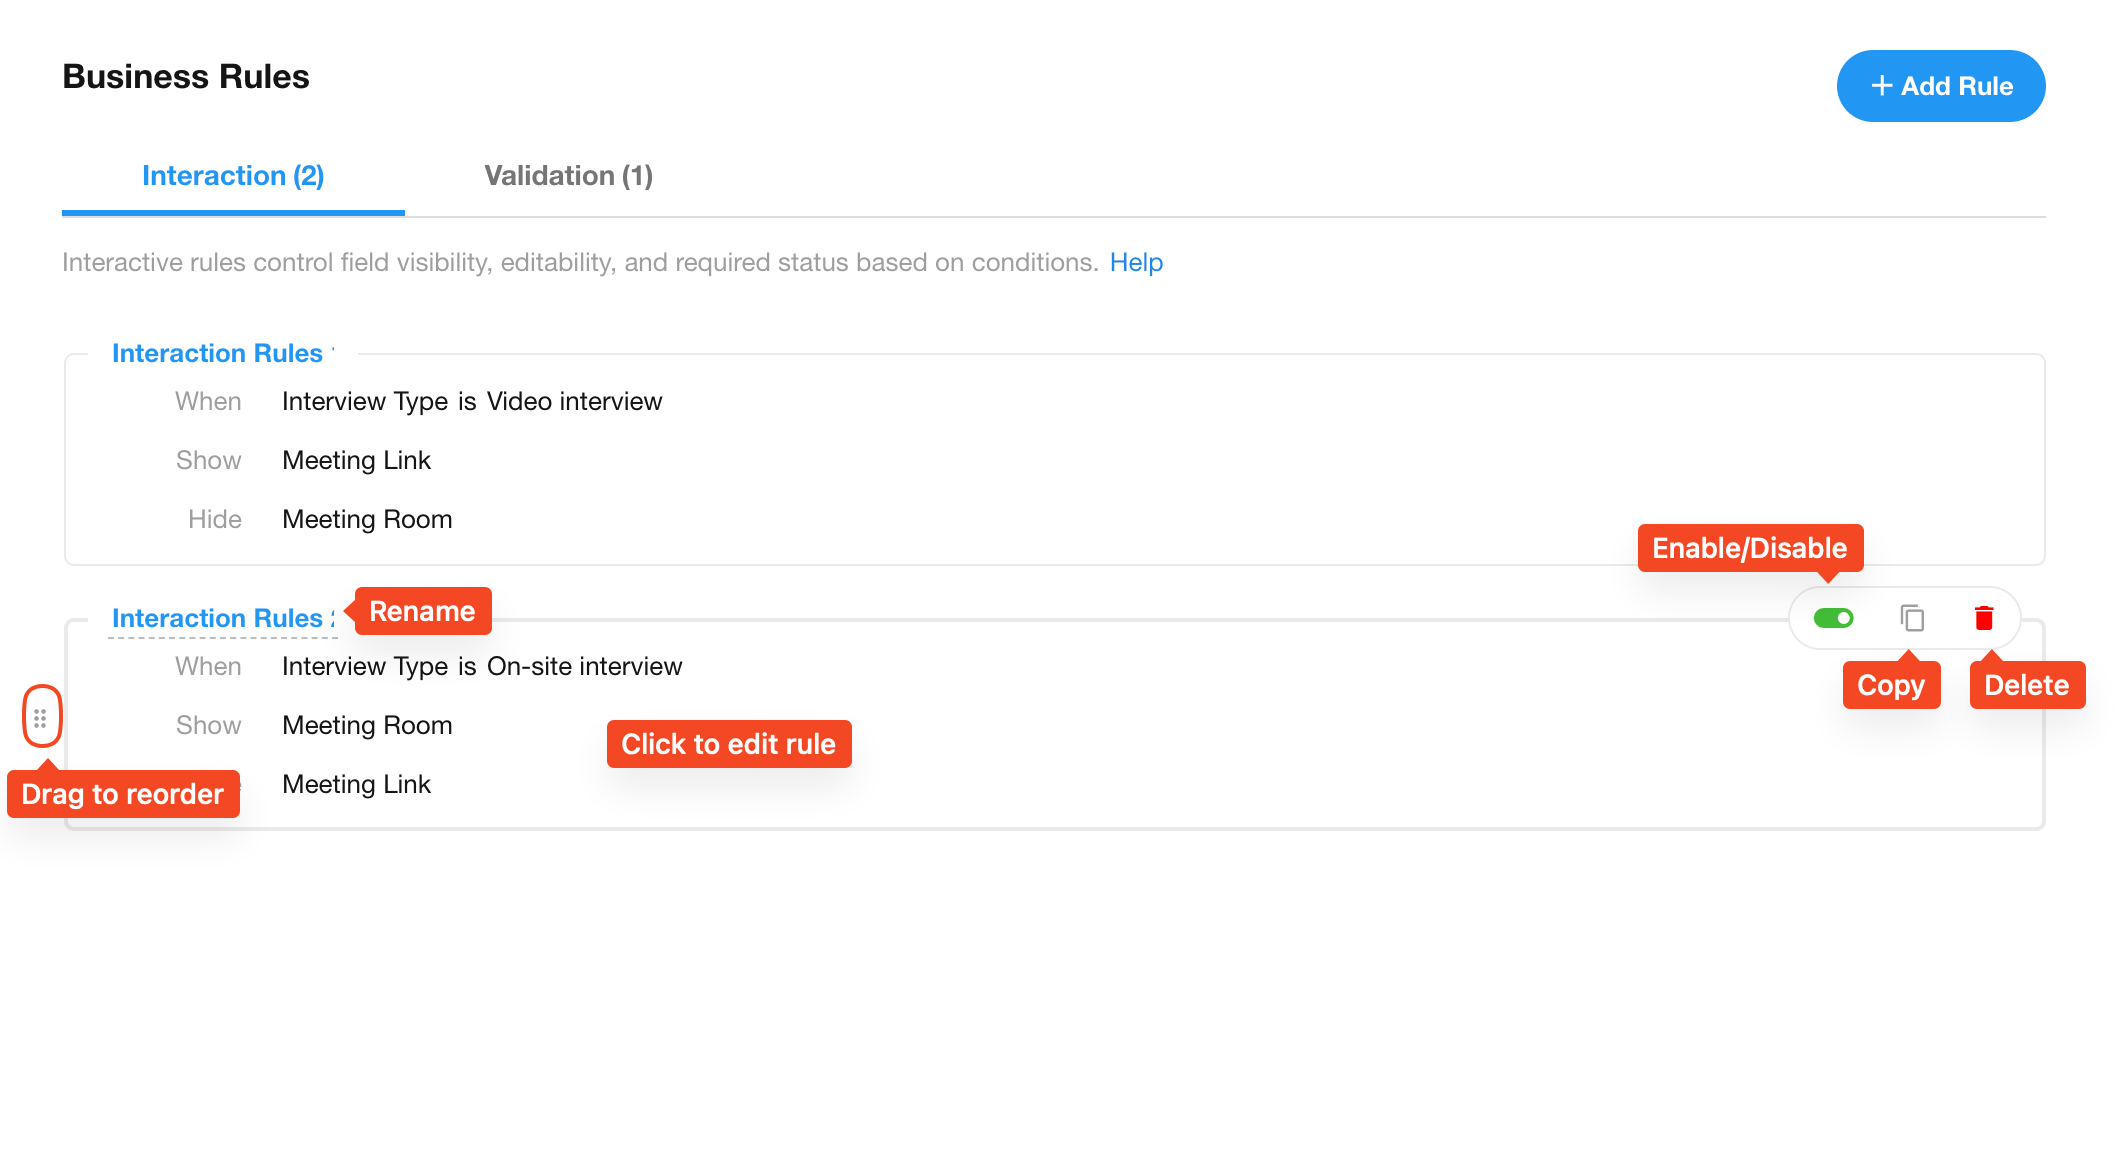The width and height of the screenshot is (2118, 1156).
Task: Open the Help link
Action: point(1136,262)
